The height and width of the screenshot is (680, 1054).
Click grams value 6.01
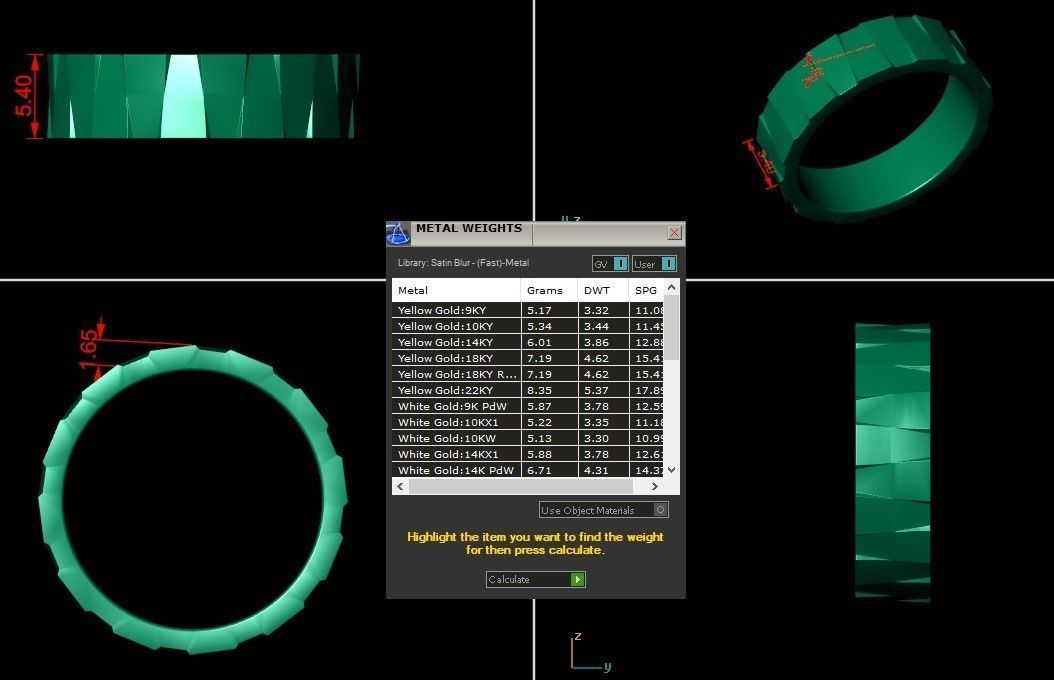pyautogui.click(x=539, y=343)
